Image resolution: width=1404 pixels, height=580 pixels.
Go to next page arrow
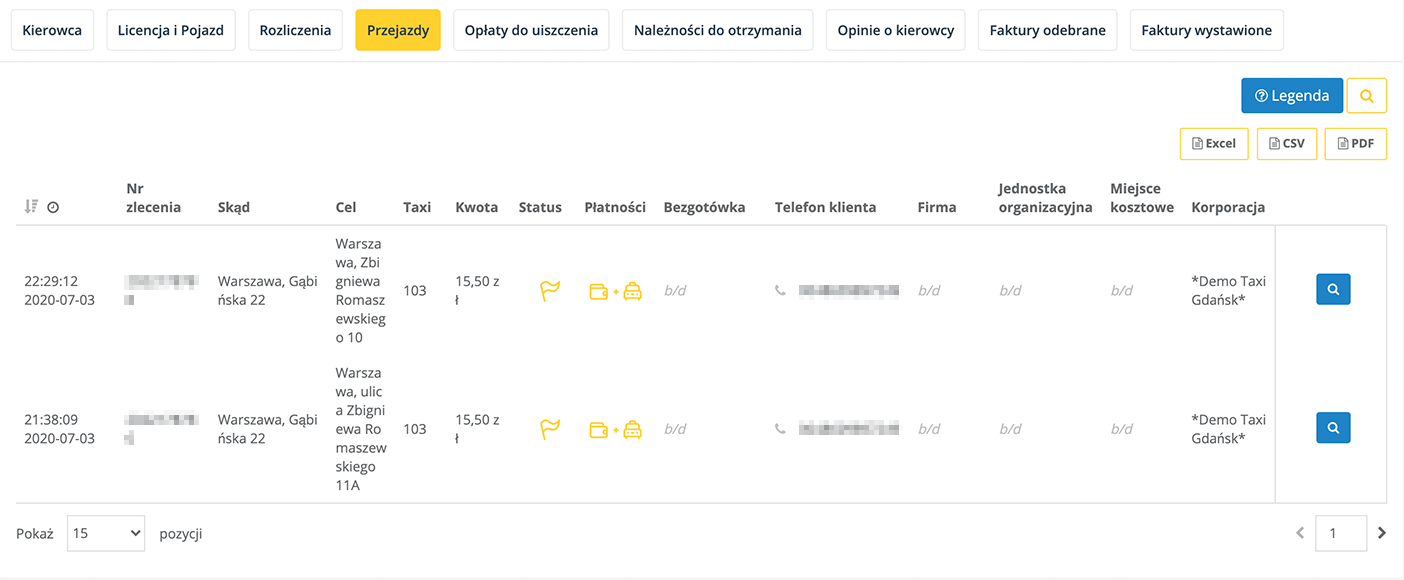tap(1382, 533)
